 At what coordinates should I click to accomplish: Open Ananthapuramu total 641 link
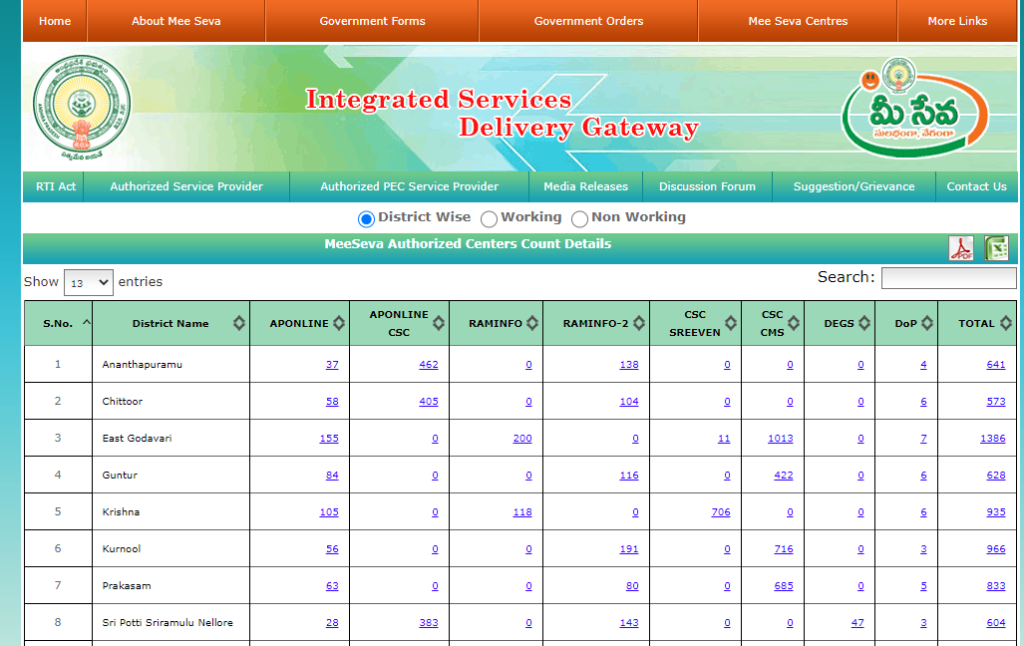pyautogui.click(x=996, y=364)
